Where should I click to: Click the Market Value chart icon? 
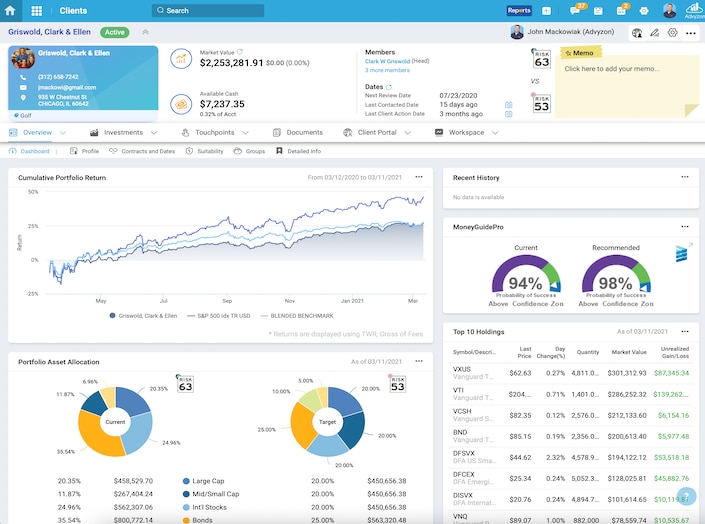click(181, 59)
